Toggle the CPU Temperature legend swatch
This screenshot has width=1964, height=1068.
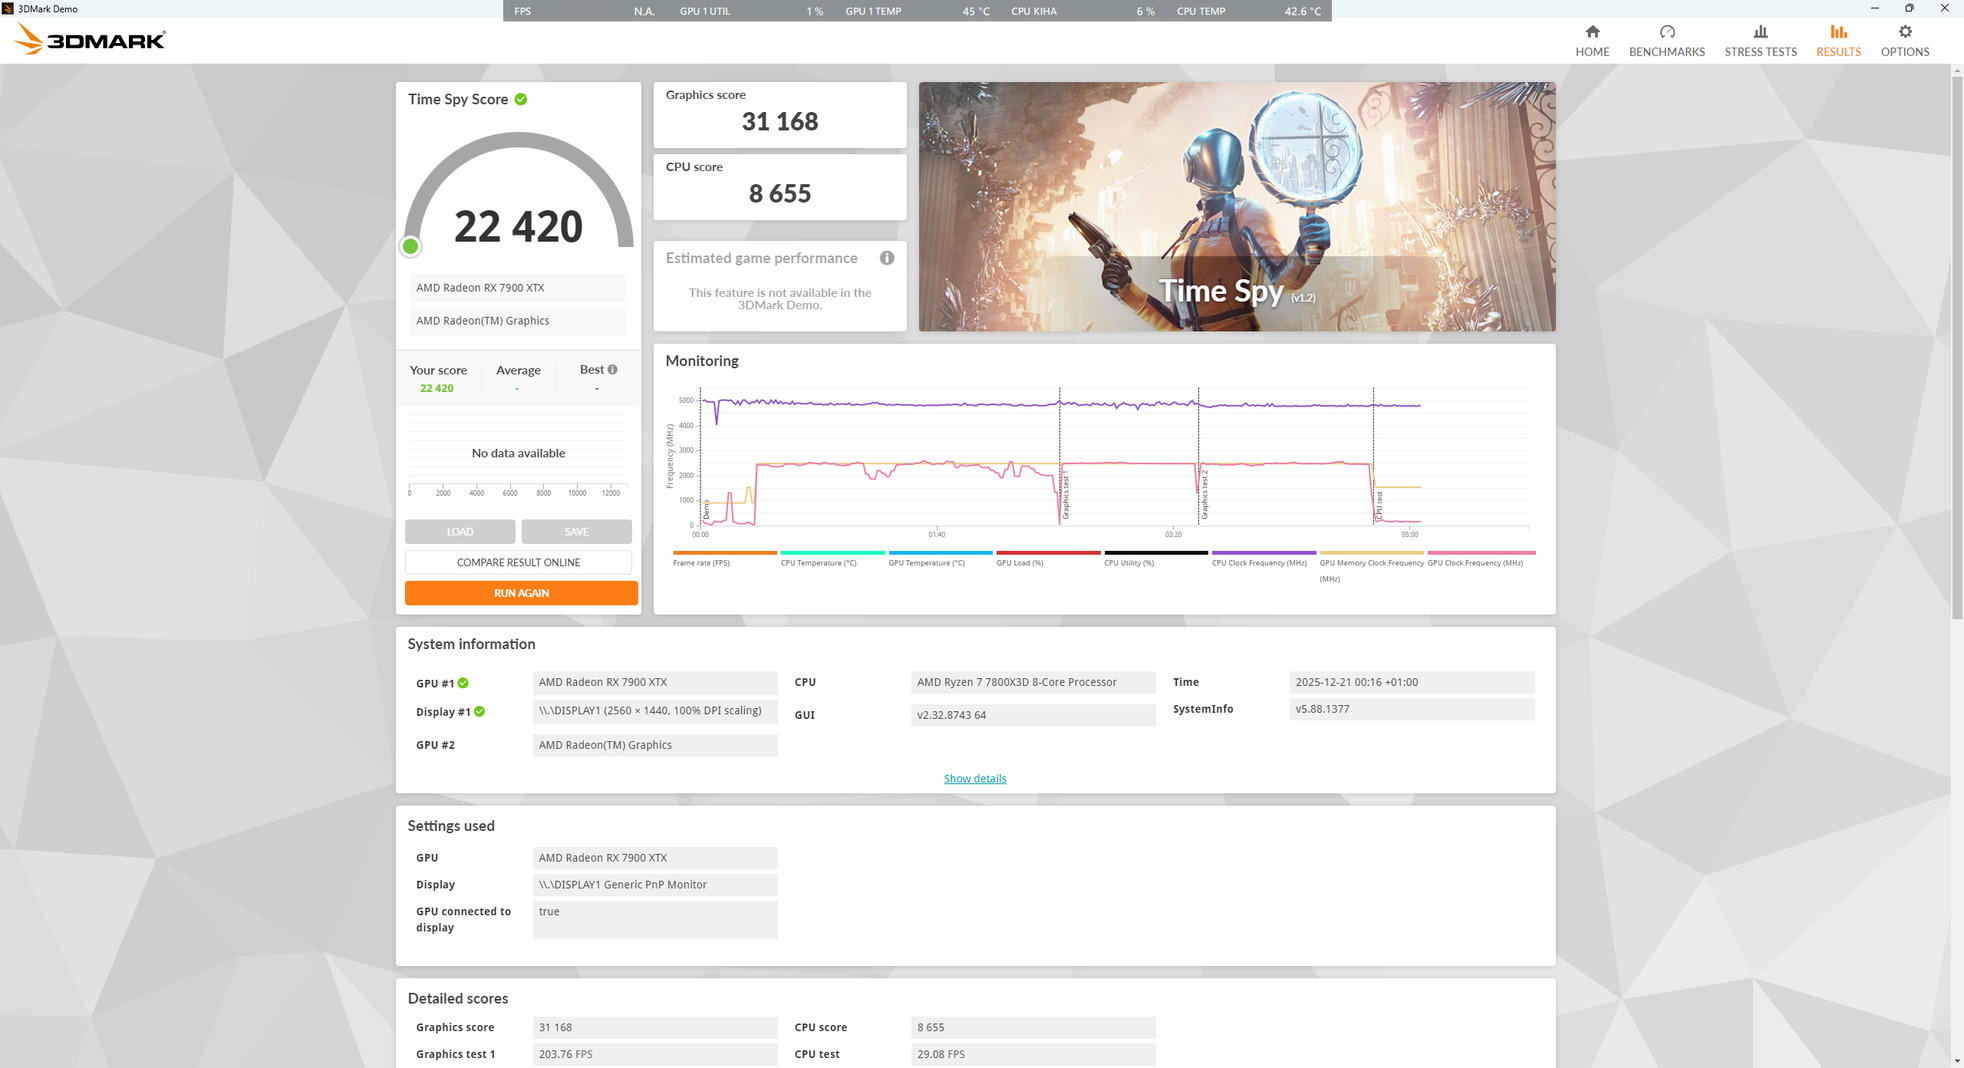(x=833, y=552)
